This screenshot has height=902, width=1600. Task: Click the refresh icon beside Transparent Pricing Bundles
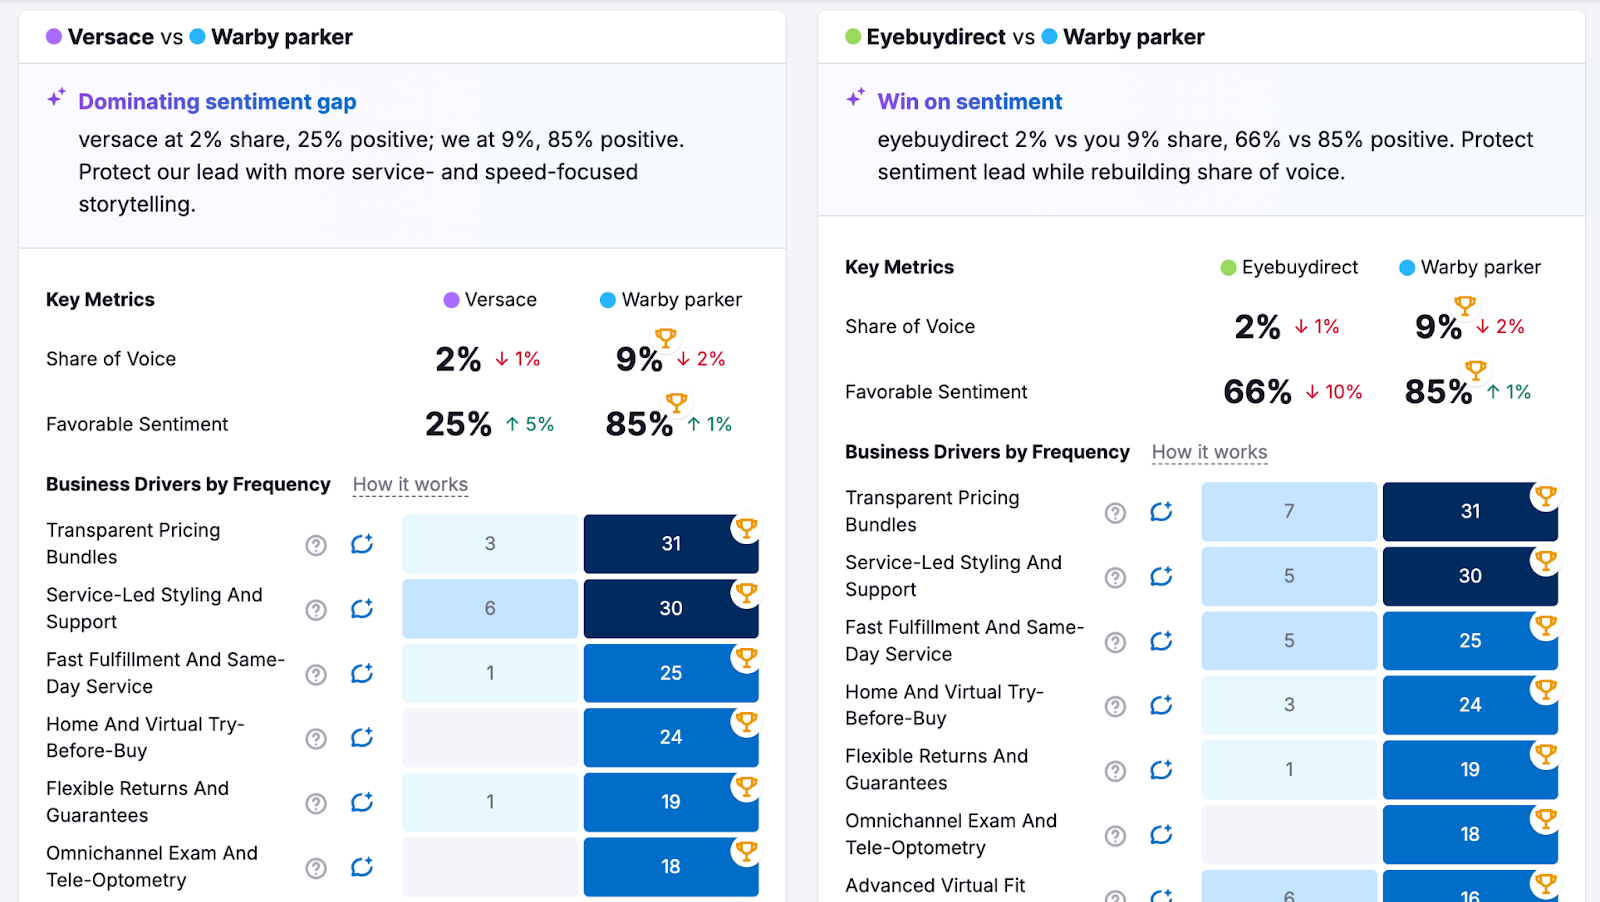pos(362,544)
